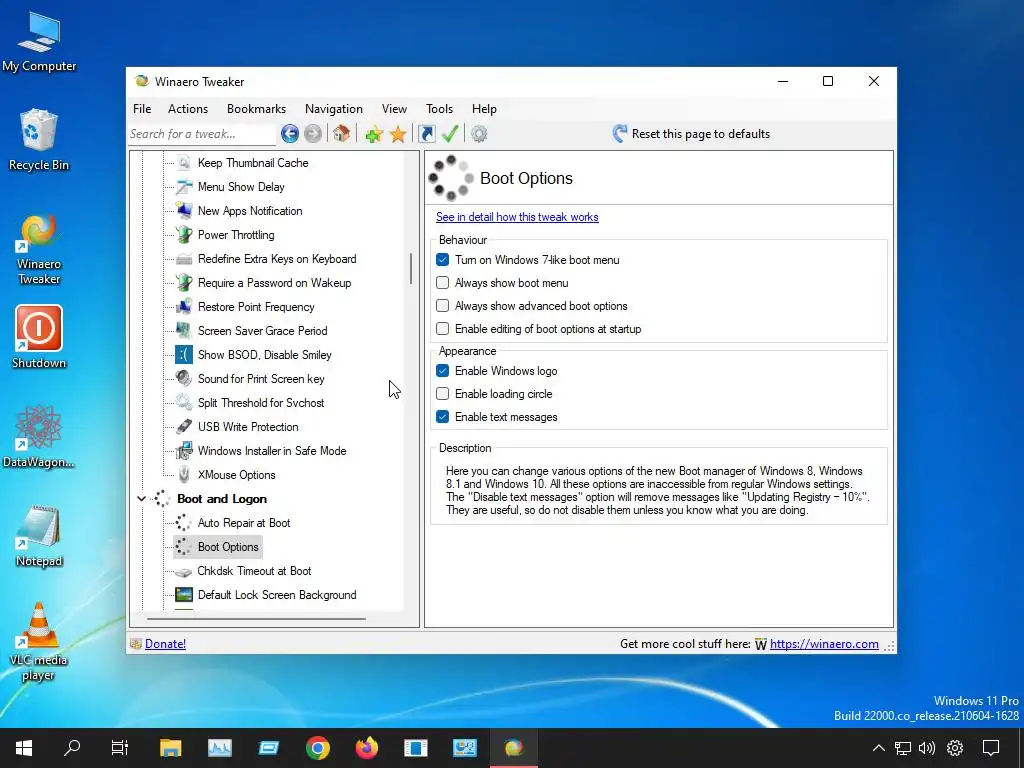Viewport: 1024px width, 768px height.
Task: Click the tree panel vertical scrollbar thumb
Action: coord(411,268)
